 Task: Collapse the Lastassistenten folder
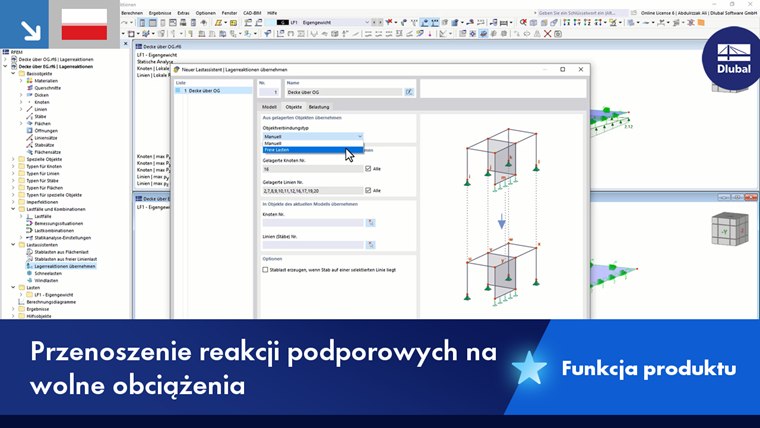click(13, 245)
